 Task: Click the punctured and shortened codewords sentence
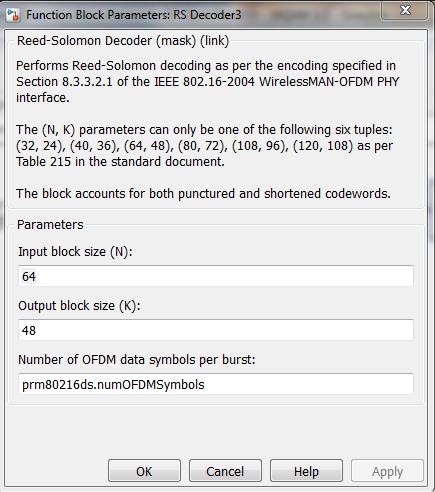pos(203,194)
